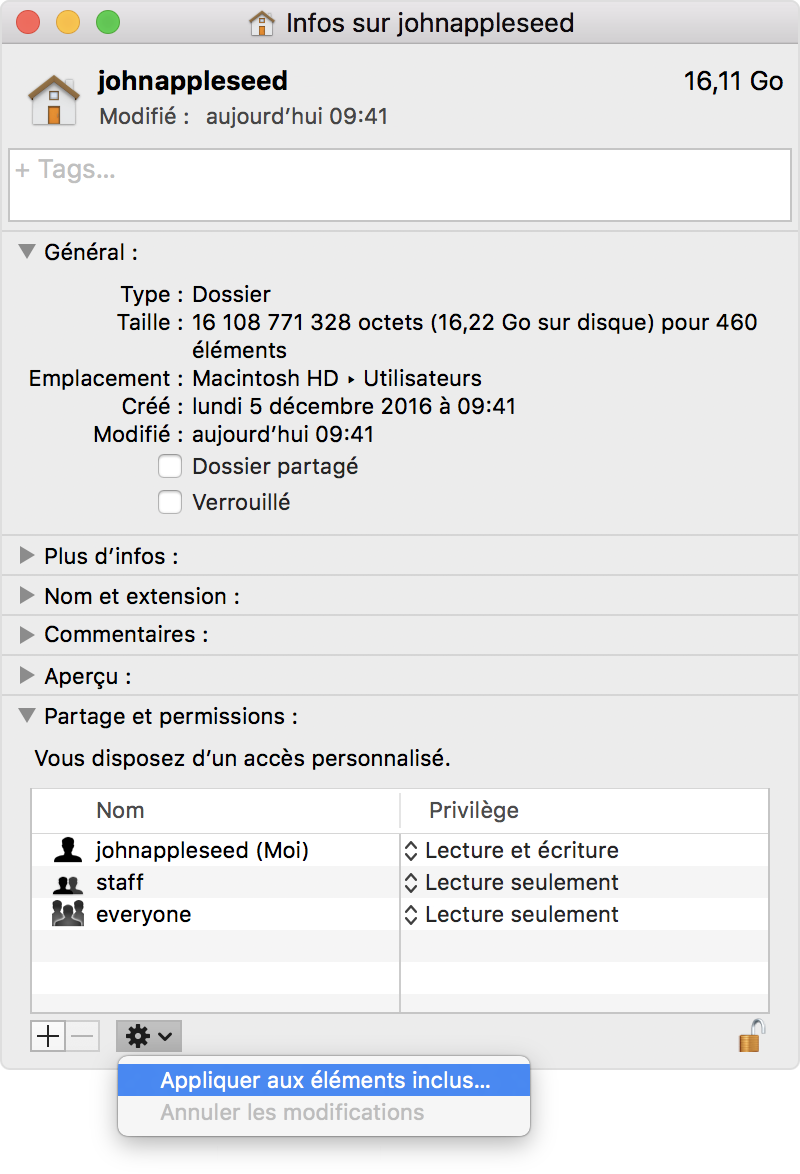
Task: Choose Appliquer aux éléments inclus menu item
Action: coord(325,1081)
